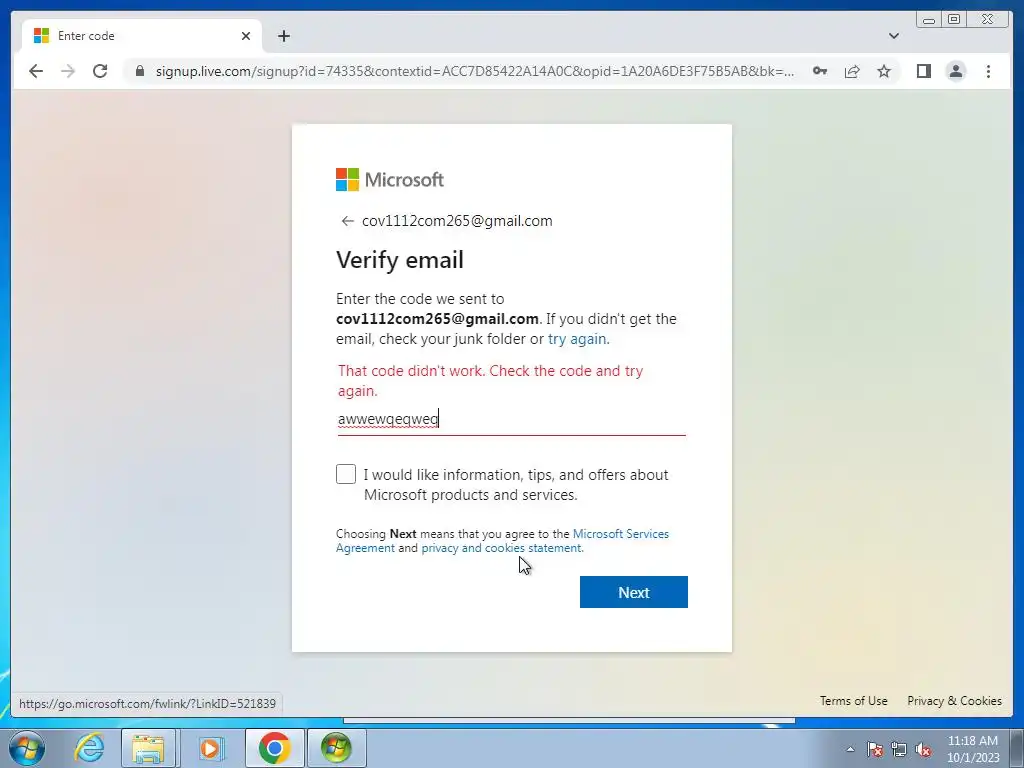Click the Microsoft logo
1024x768 pixels.
point(390,180)
